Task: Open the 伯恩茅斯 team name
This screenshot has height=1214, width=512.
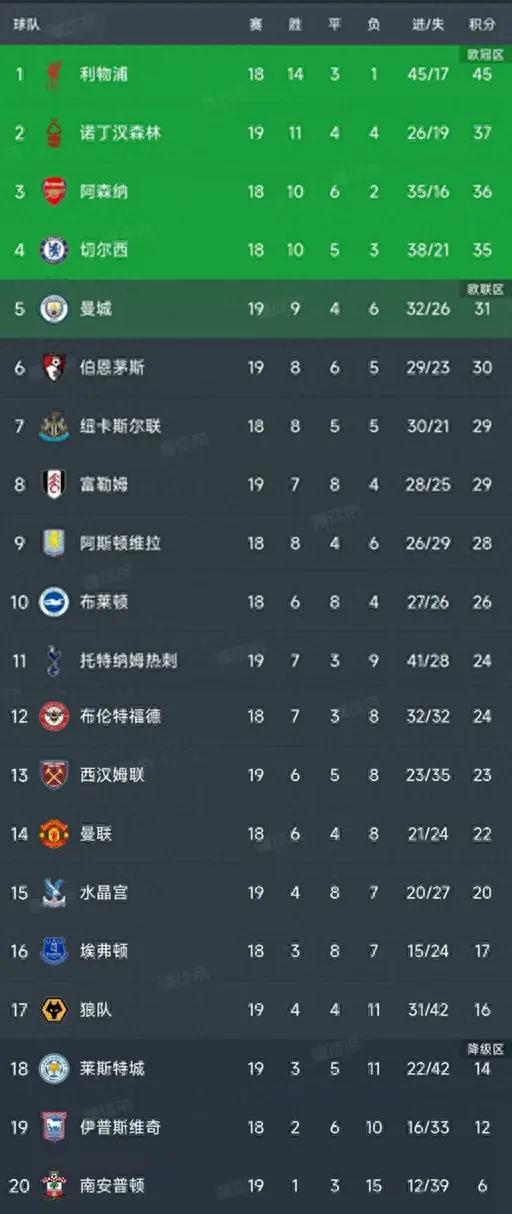Action: (112, 368)
